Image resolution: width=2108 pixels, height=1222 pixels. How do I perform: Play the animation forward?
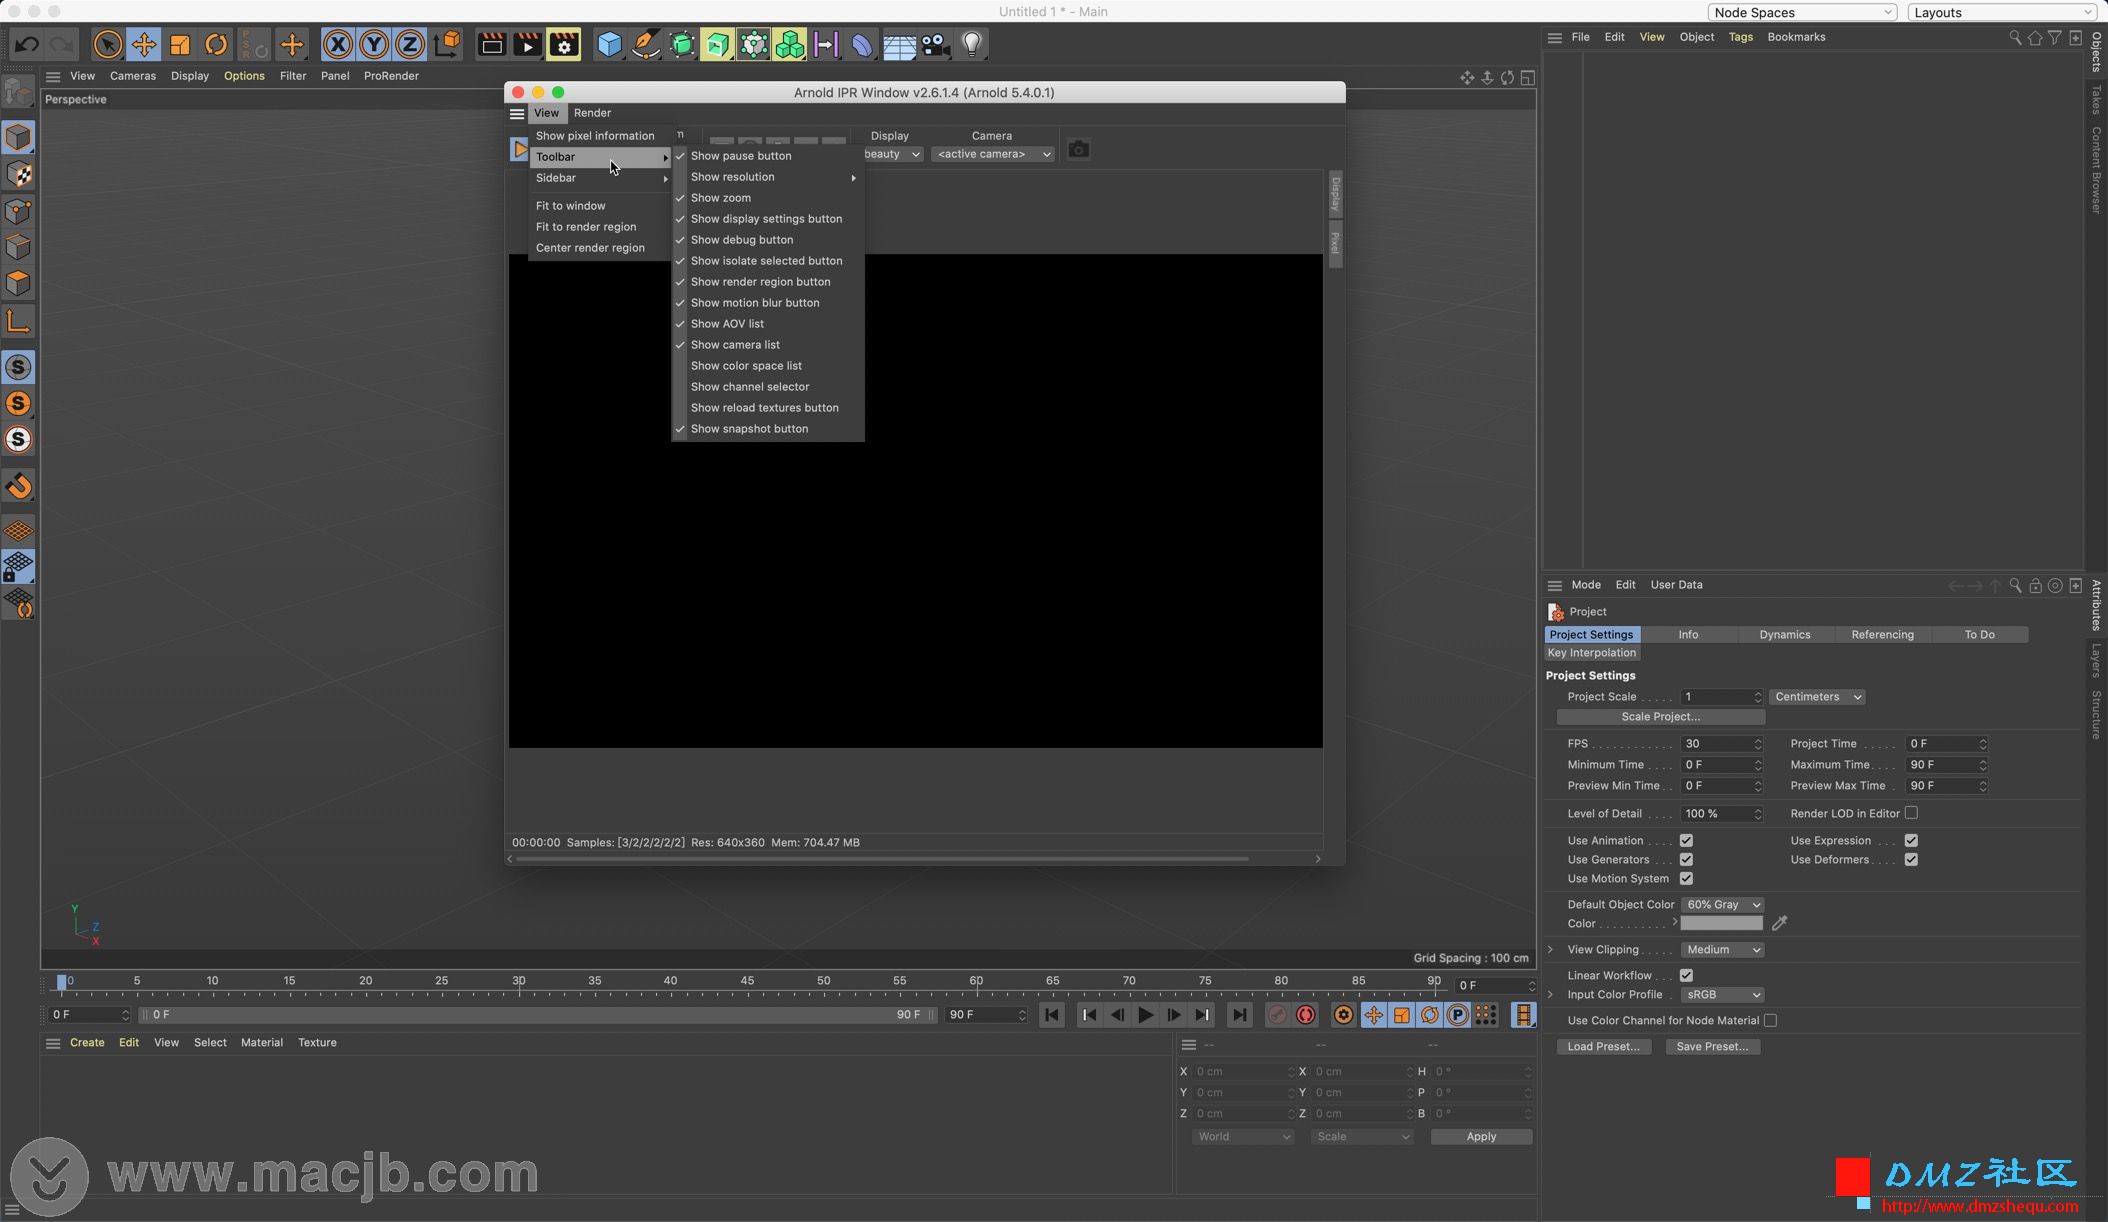(x=1145, y=1015)
